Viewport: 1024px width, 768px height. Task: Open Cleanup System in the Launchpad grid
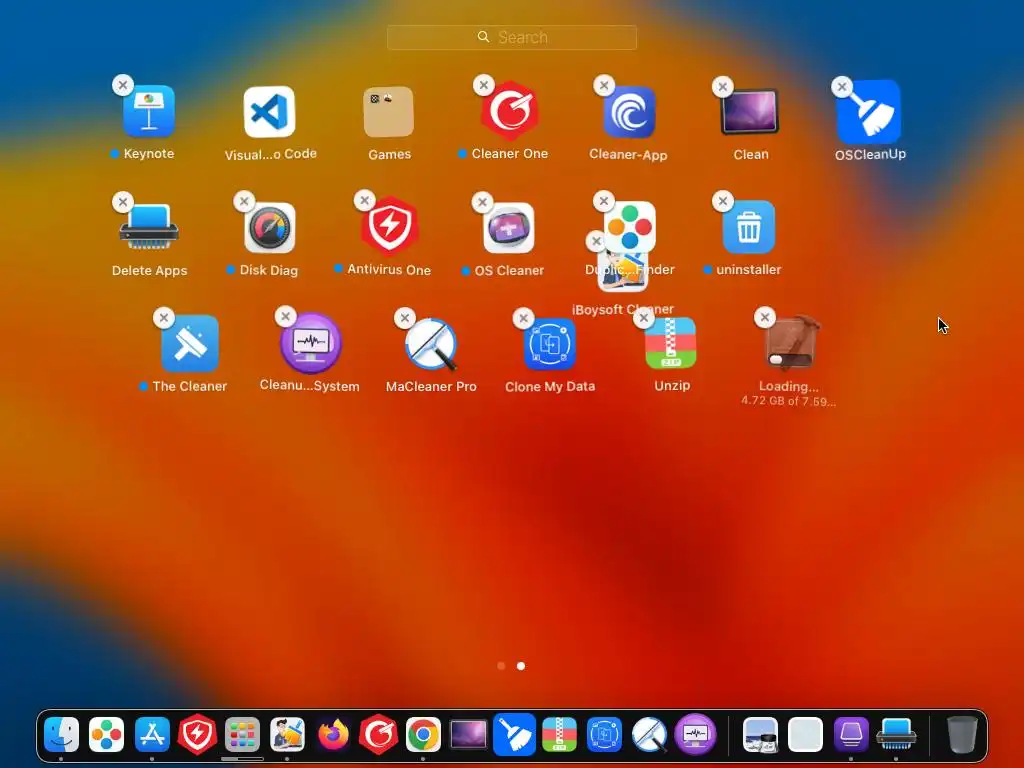pos(311,343)
